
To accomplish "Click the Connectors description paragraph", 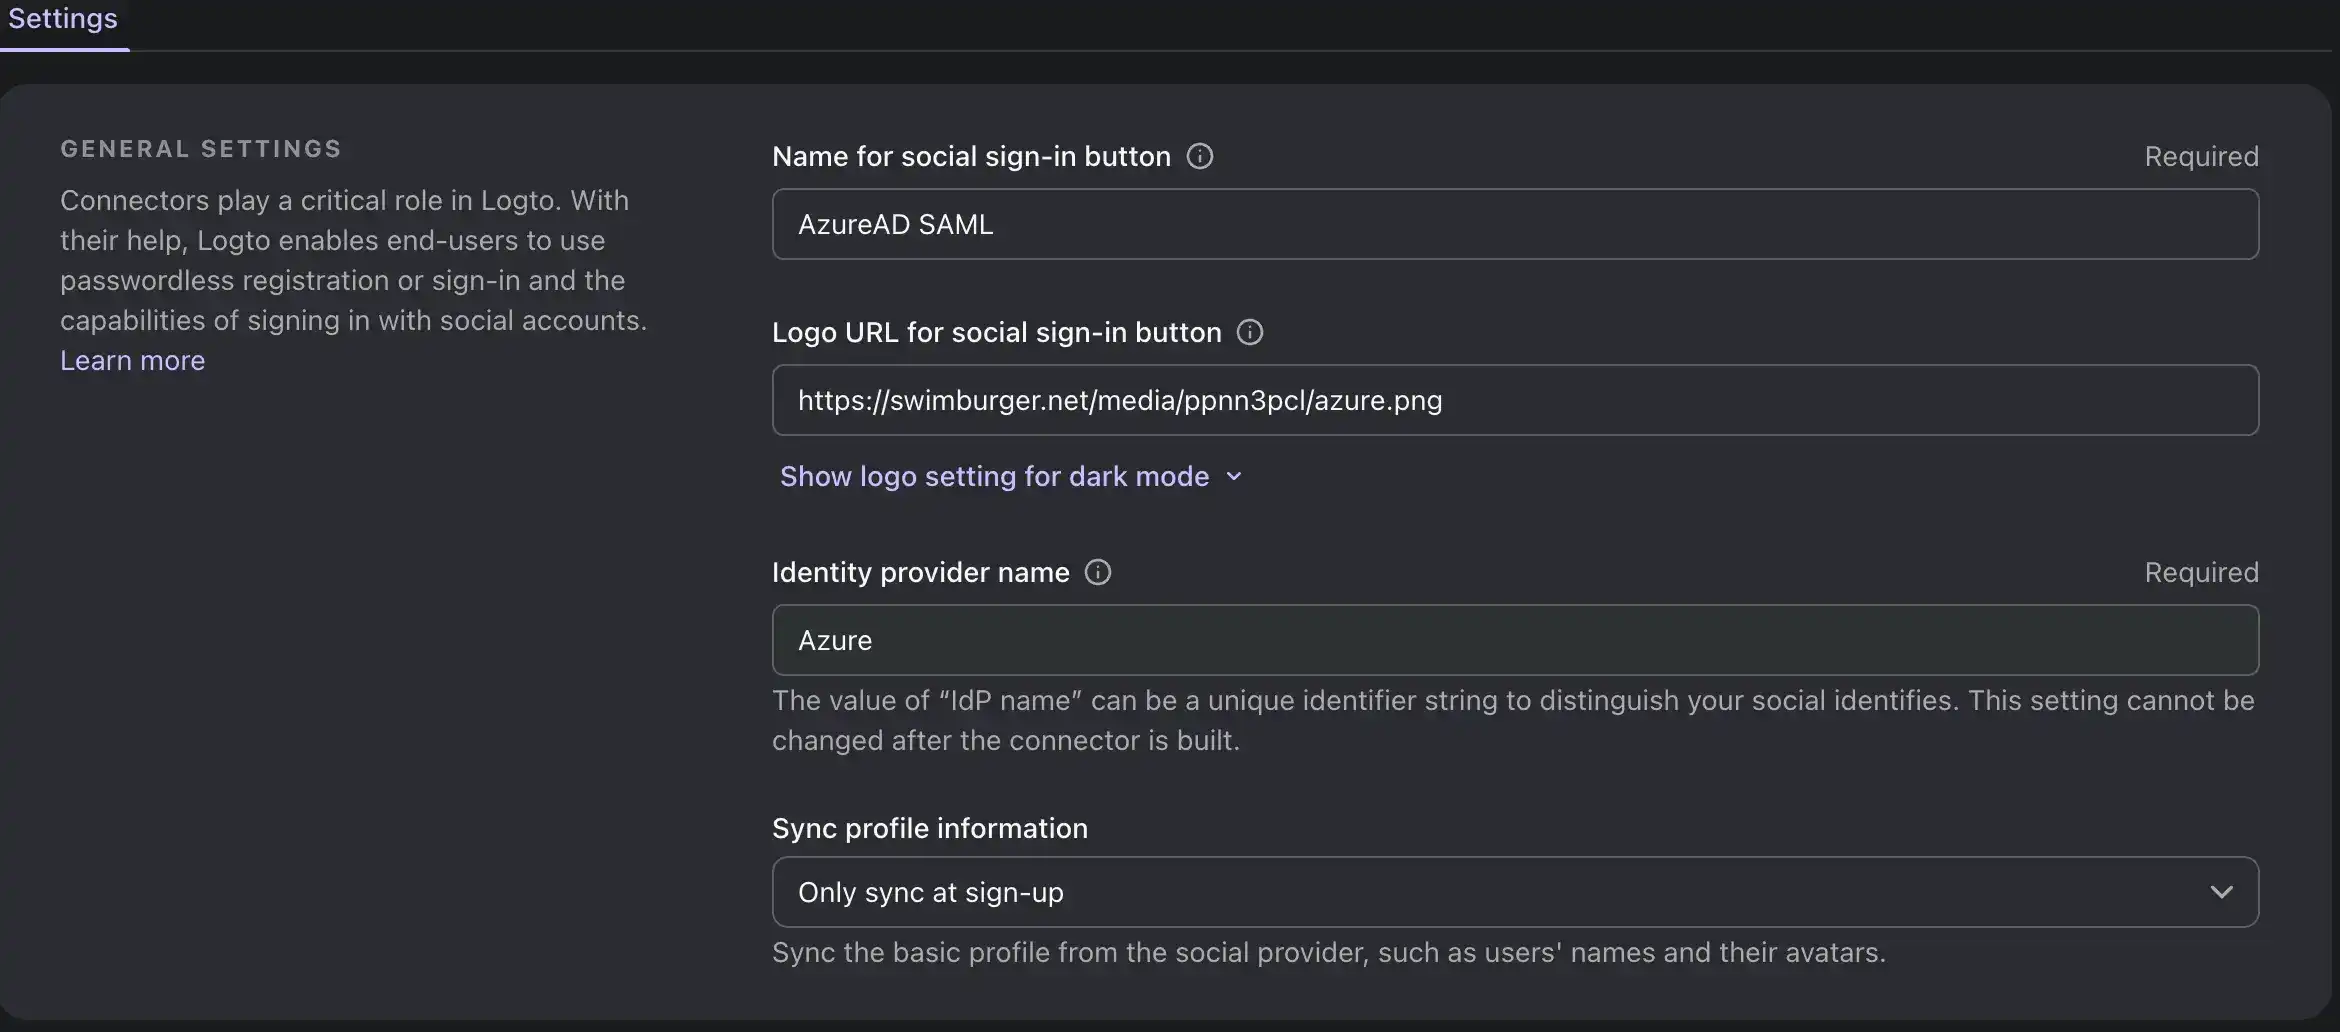I will 353,260.
